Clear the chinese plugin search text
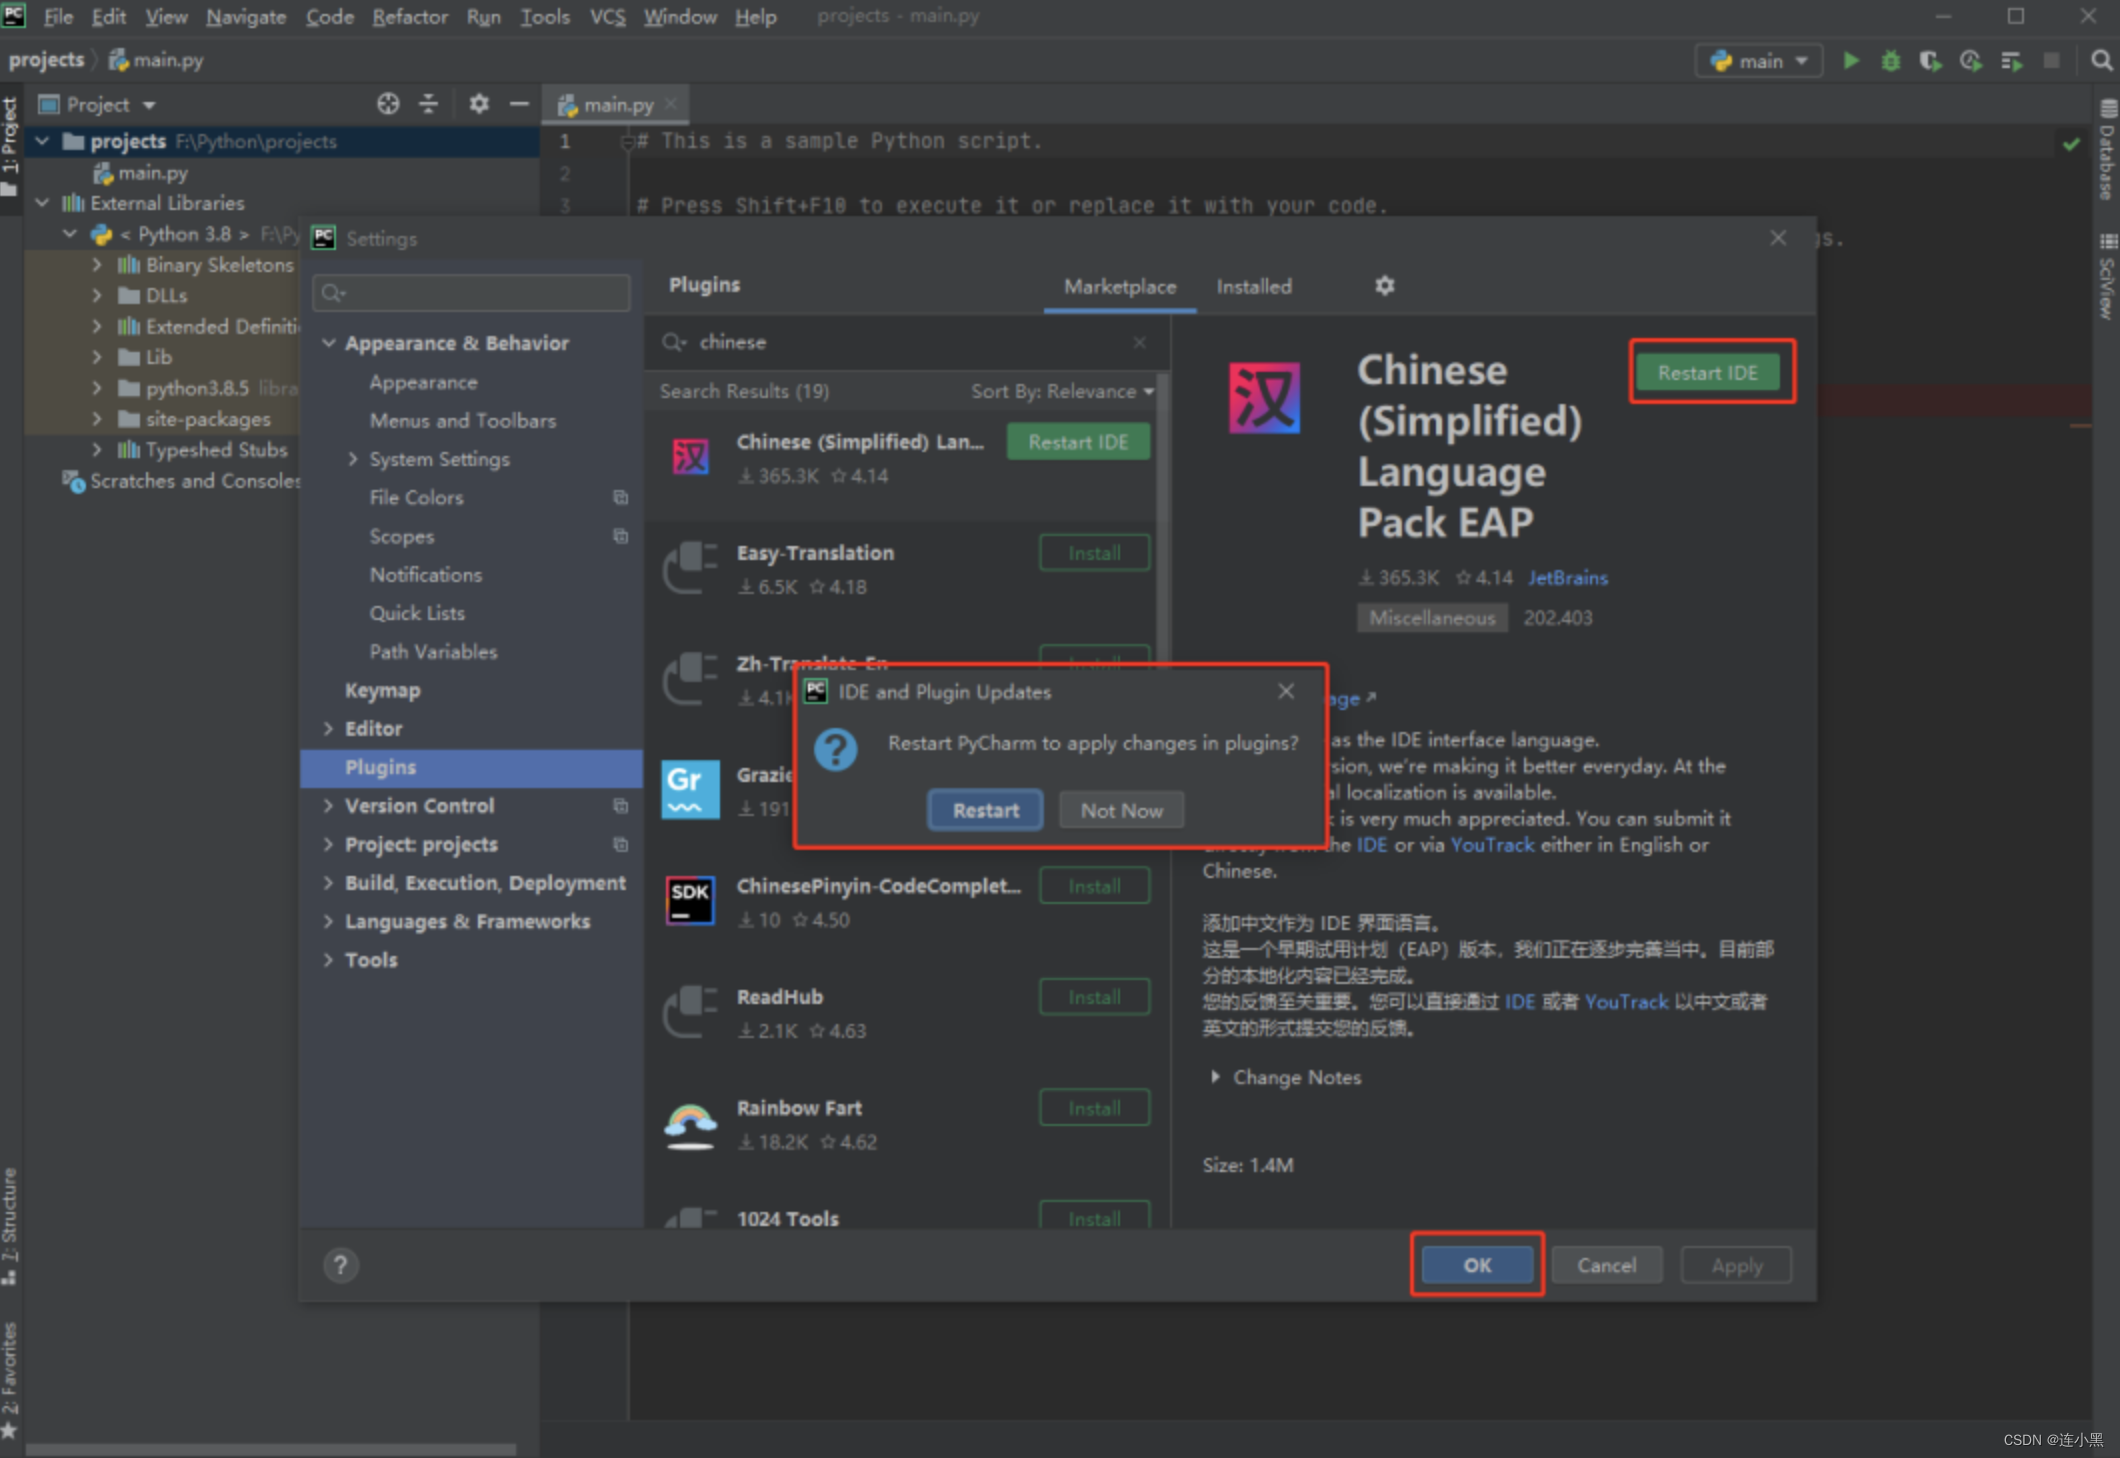This screenshot has width=2120, height=1458. (1139, 342)
